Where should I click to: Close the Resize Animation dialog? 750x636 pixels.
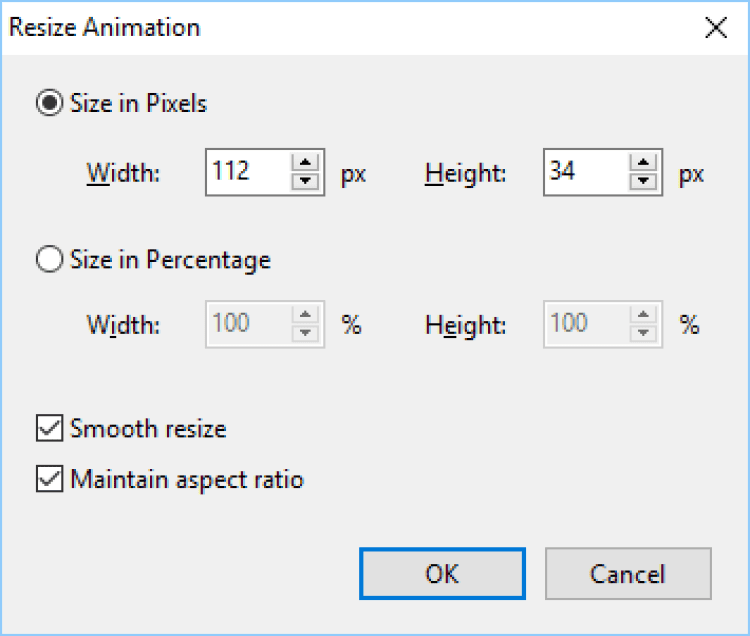coord(715,27)
